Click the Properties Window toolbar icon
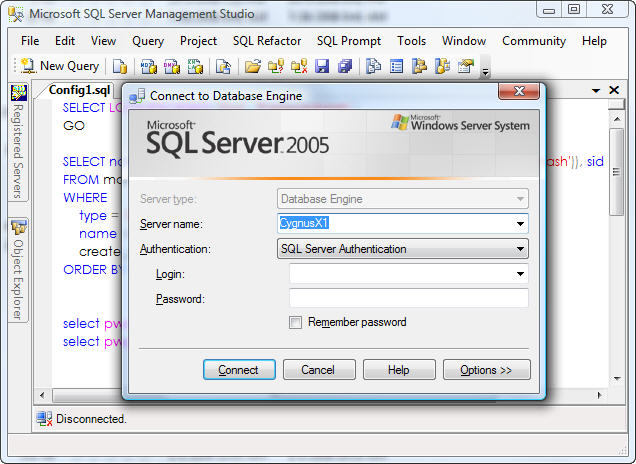Image resolution: width=636 pixels, height=464 pixels. click(x=466, y=66)
